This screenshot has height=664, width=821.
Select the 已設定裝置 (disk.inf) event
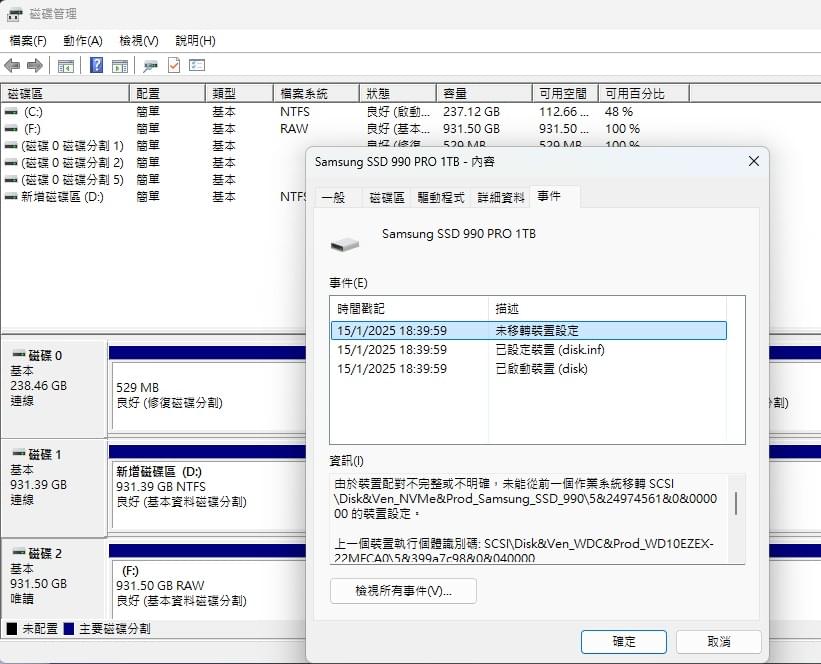click(x=529, y=350)
